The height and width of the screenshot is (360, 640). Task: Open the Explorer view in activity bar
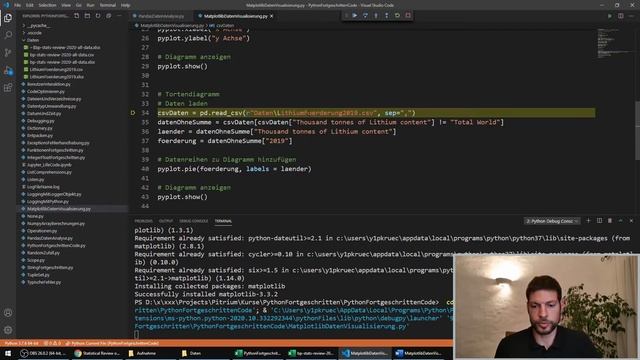8,18
